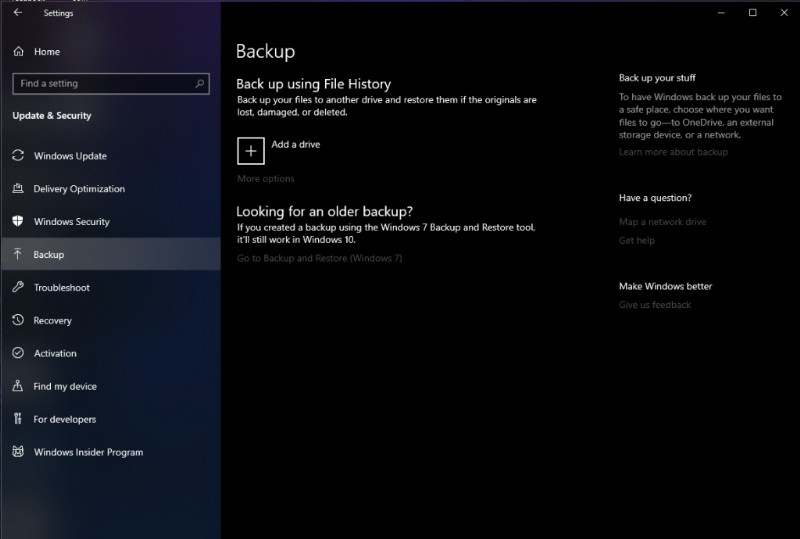Open Delivery Optimization settings
Viewport: 800px width, 539px height.
point(79,189)
